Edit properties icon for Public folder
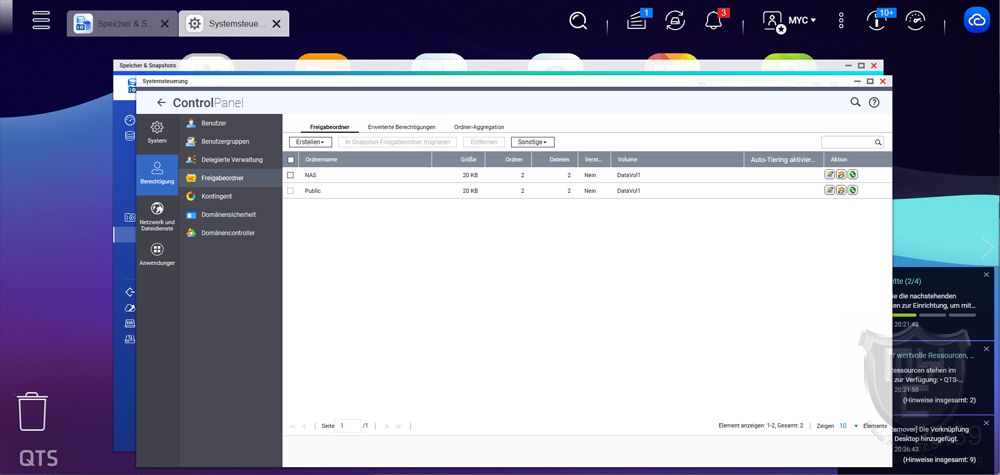Image resolution: width=1000 pixels, height=475 pixels. [x=829, y=190]
